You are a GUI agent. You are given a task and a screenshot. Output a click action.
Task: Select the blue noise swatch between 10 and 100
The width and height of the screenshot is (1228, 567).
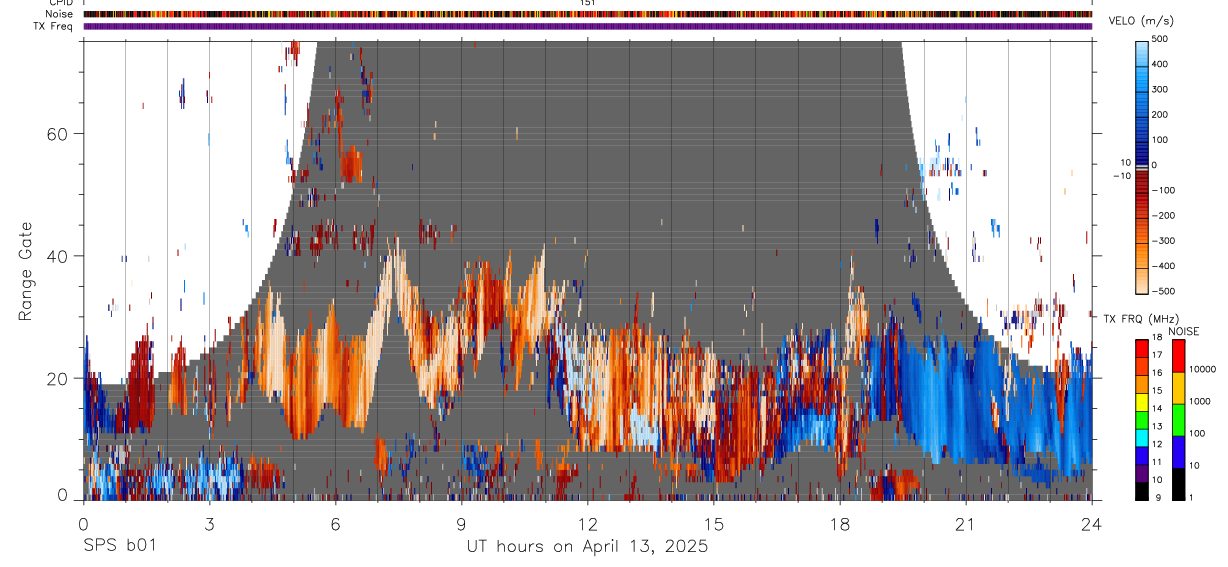coord(1177,452)
